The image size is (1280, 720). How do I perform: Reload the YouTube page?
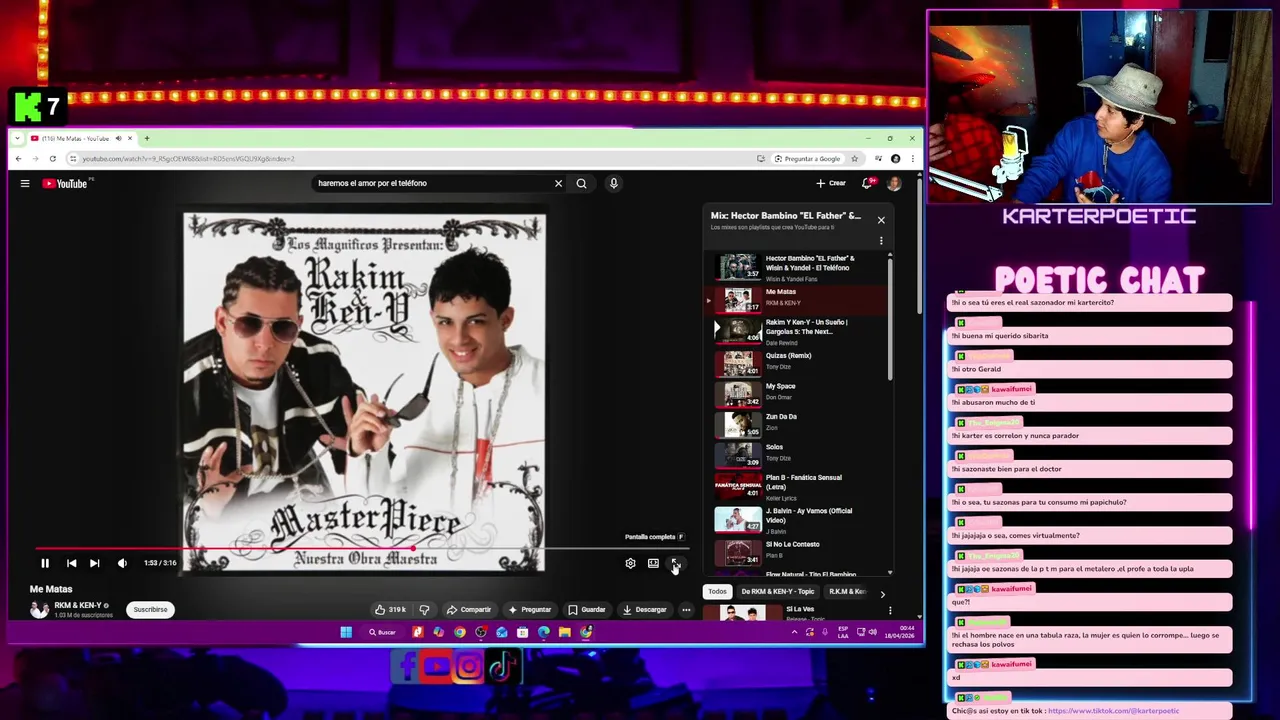(x=52, y=159)
